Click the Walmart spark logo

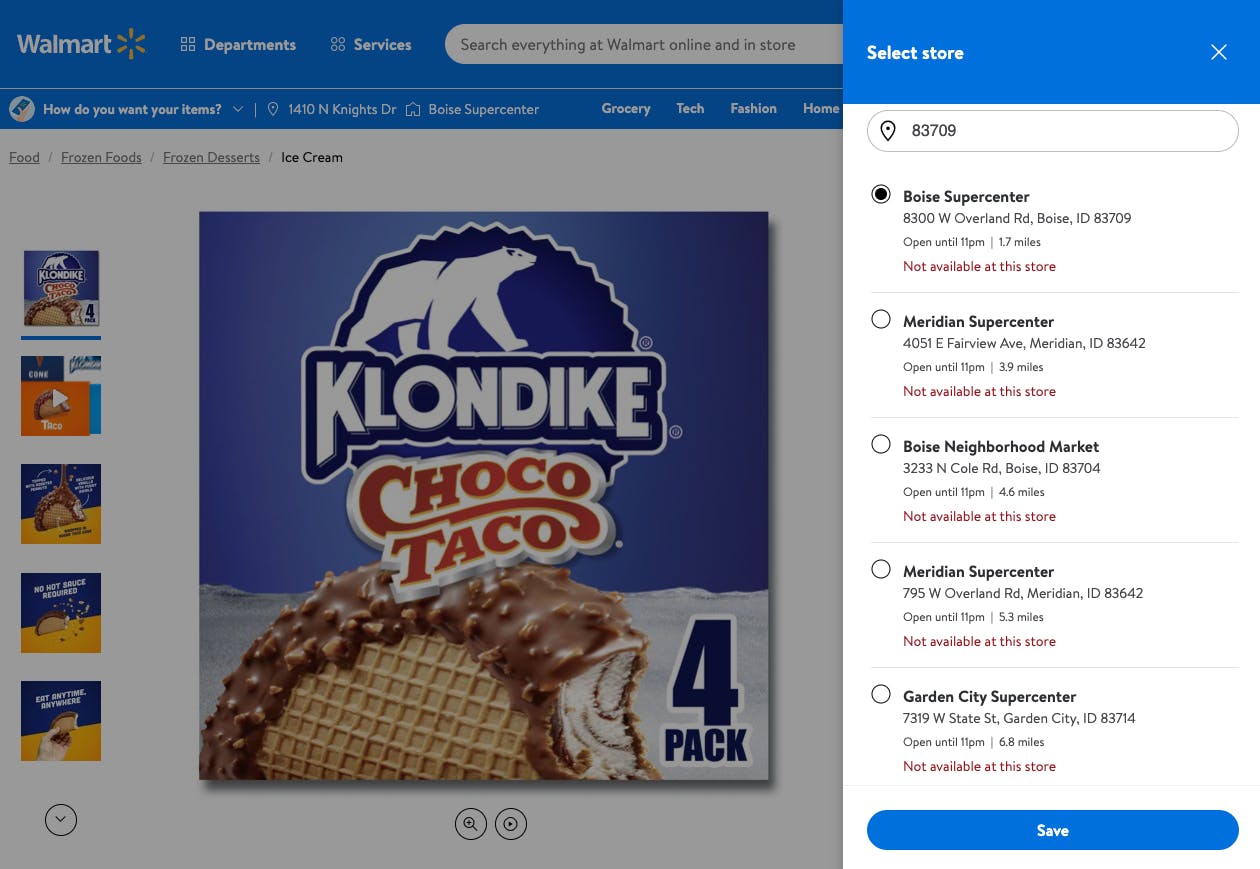click(x=131, y=44)
